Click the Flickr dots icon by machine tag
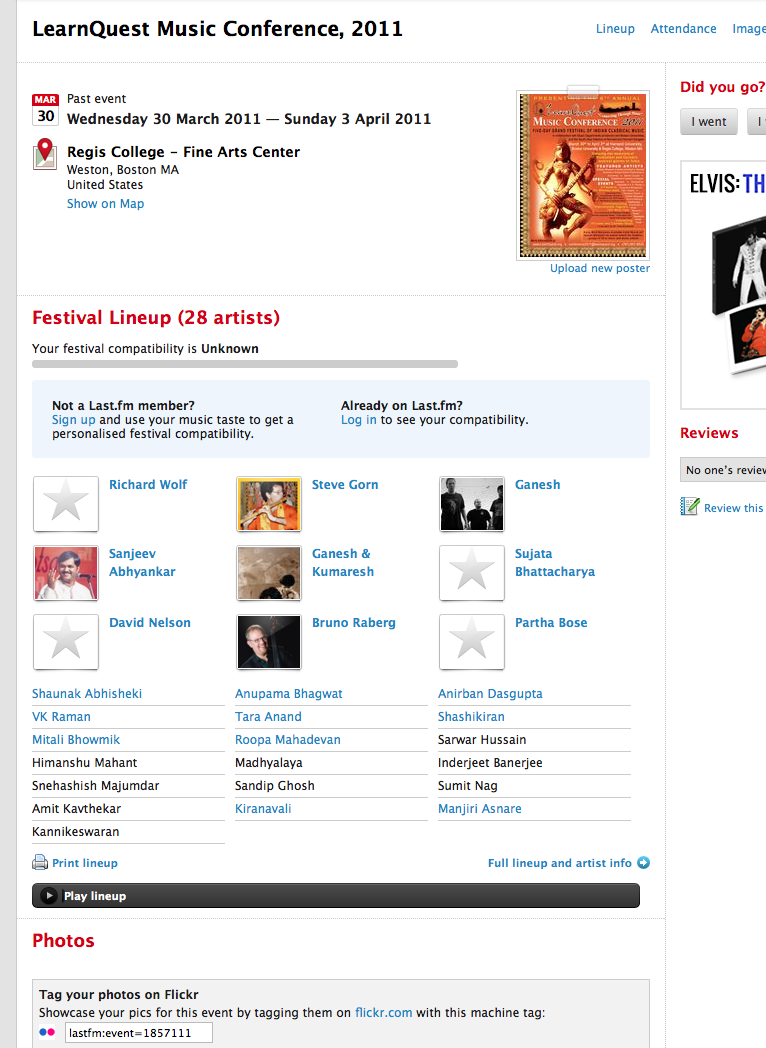Screen dimensions: 766x1048 click(x=47, y=1032)
